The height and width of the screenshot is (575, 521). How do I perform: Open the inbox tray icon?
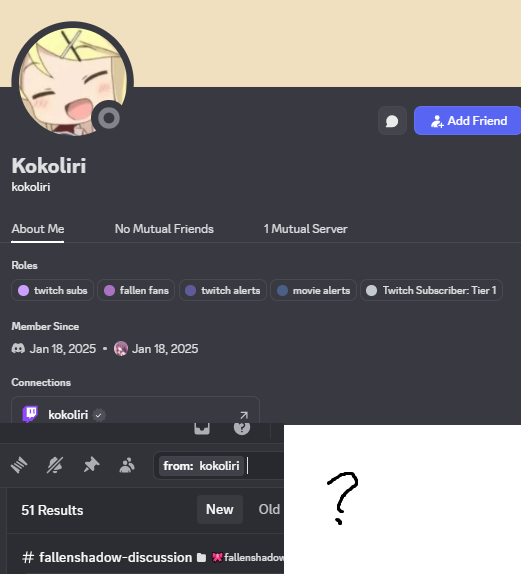[x=202, y=428]
